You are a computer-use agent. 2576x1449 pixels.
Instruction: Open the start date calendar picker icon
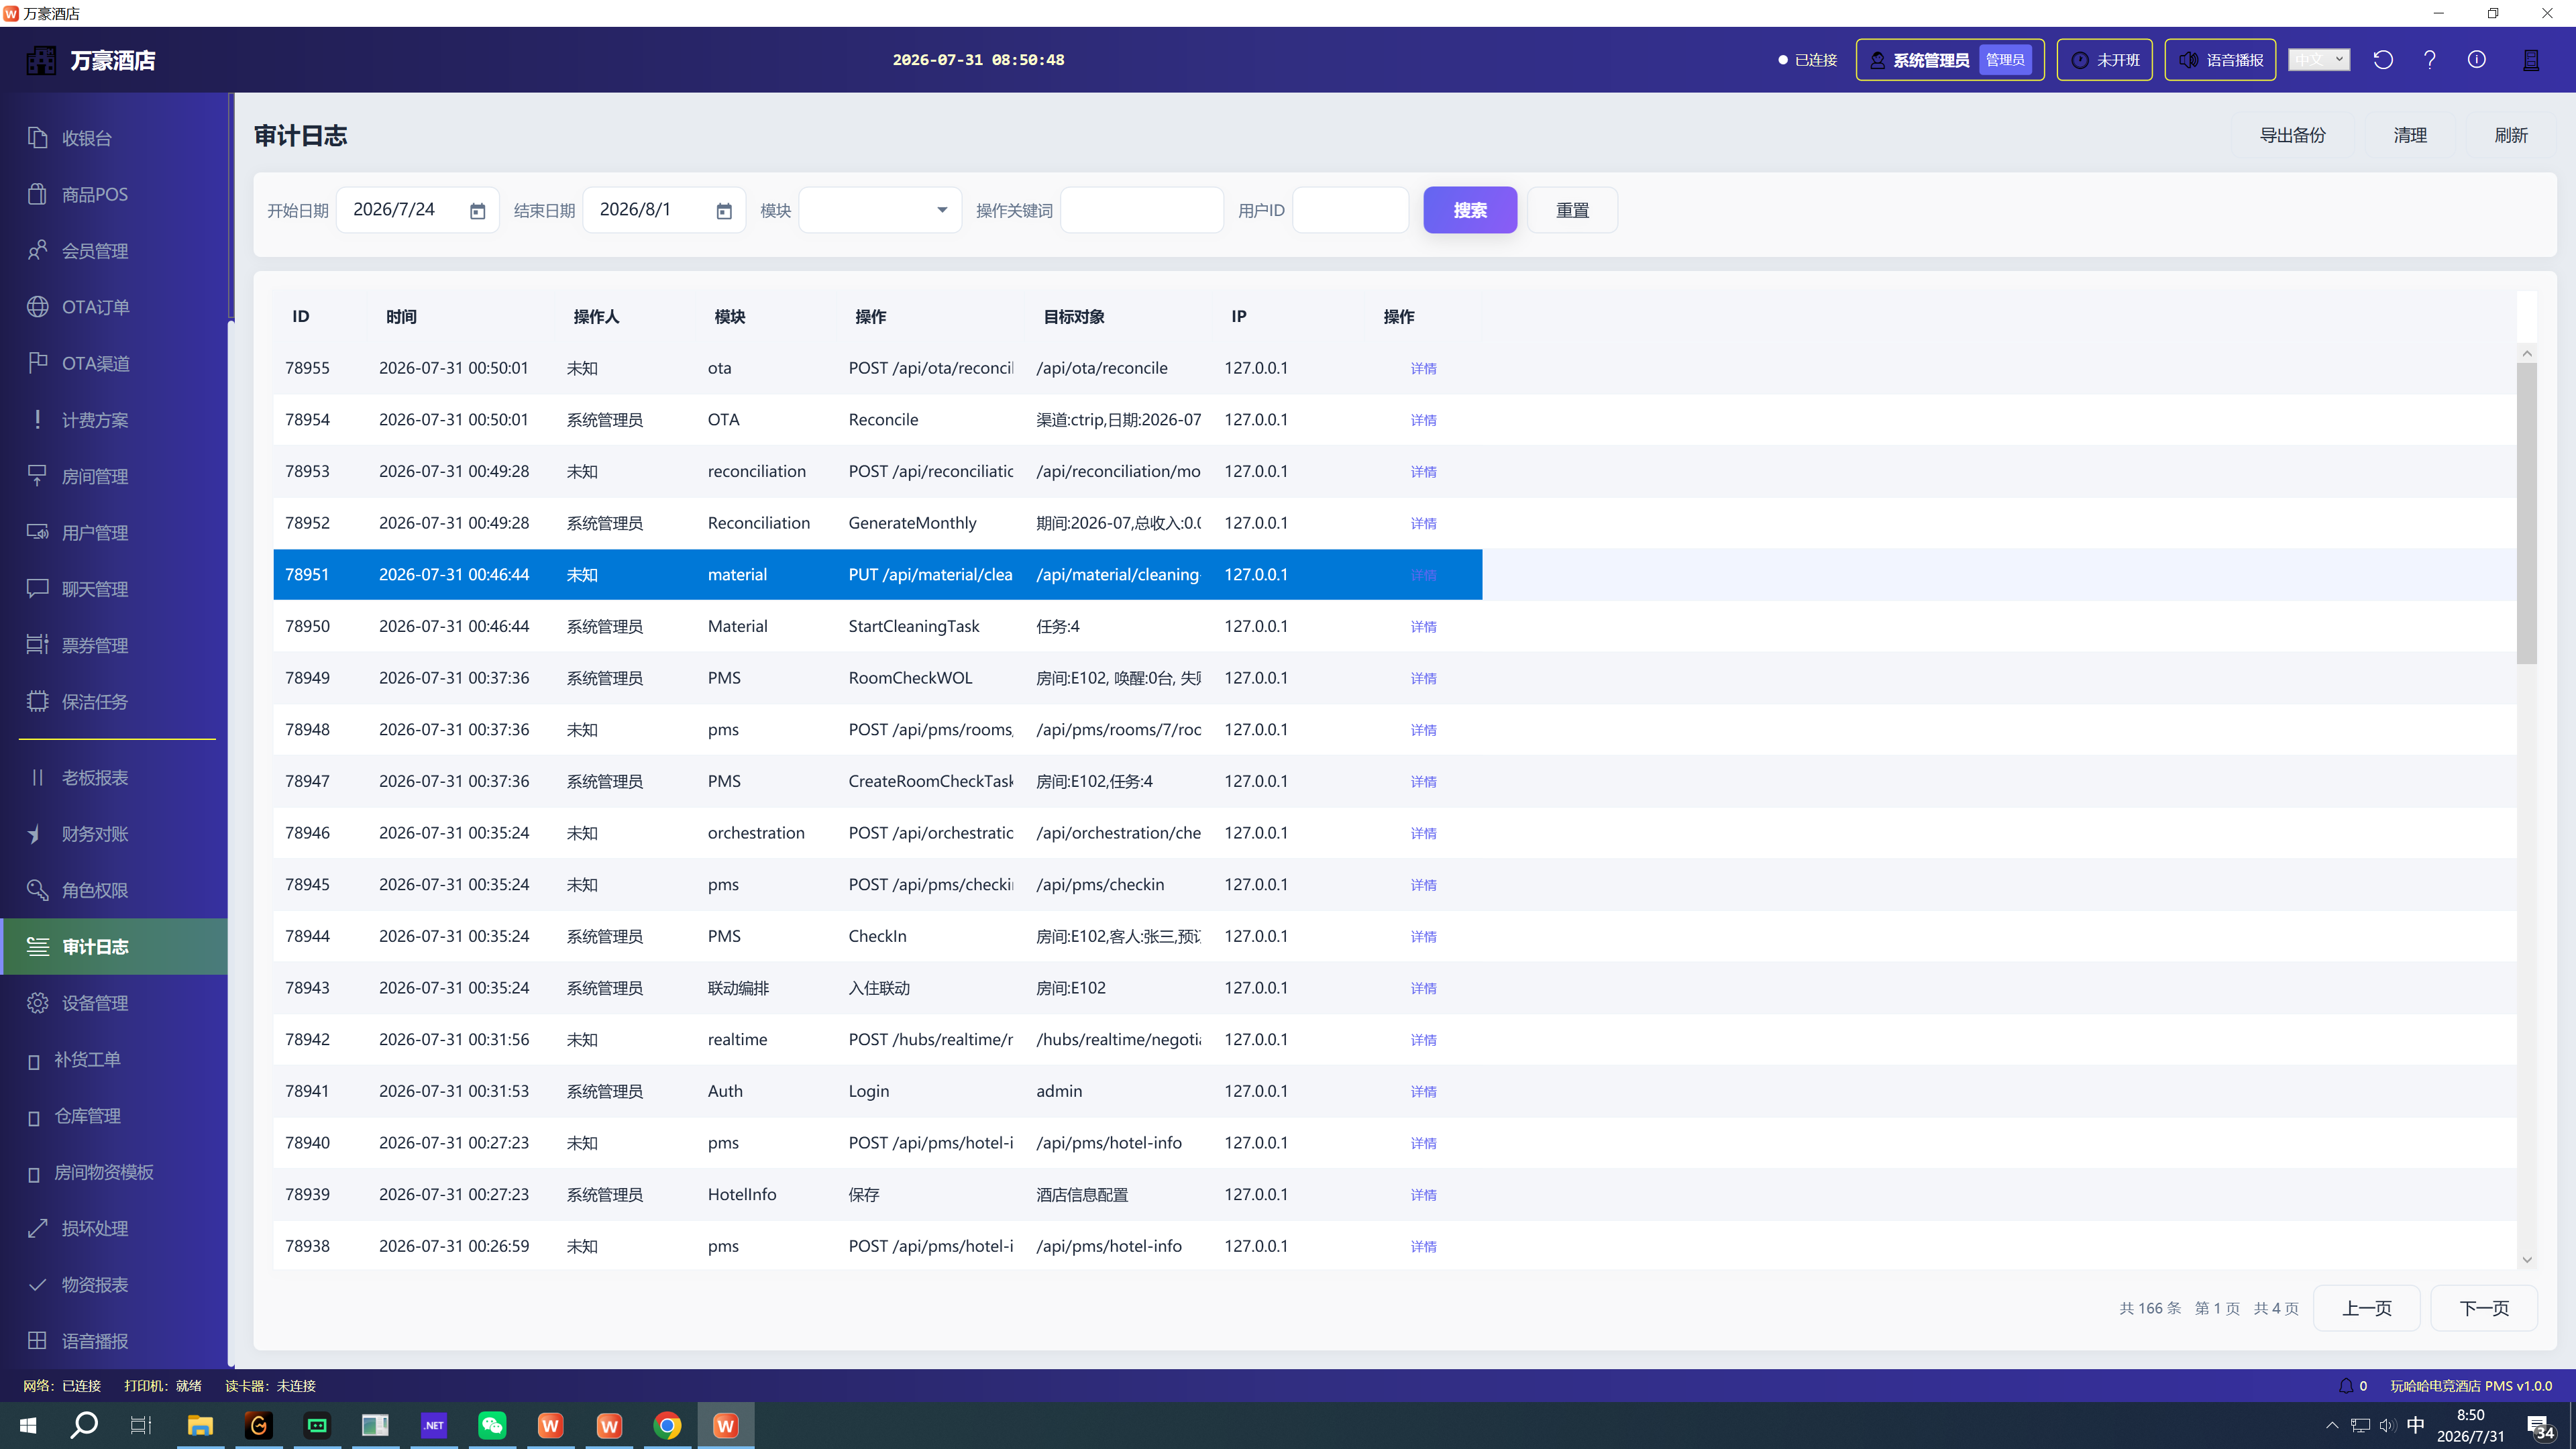(x=478, y=211)
